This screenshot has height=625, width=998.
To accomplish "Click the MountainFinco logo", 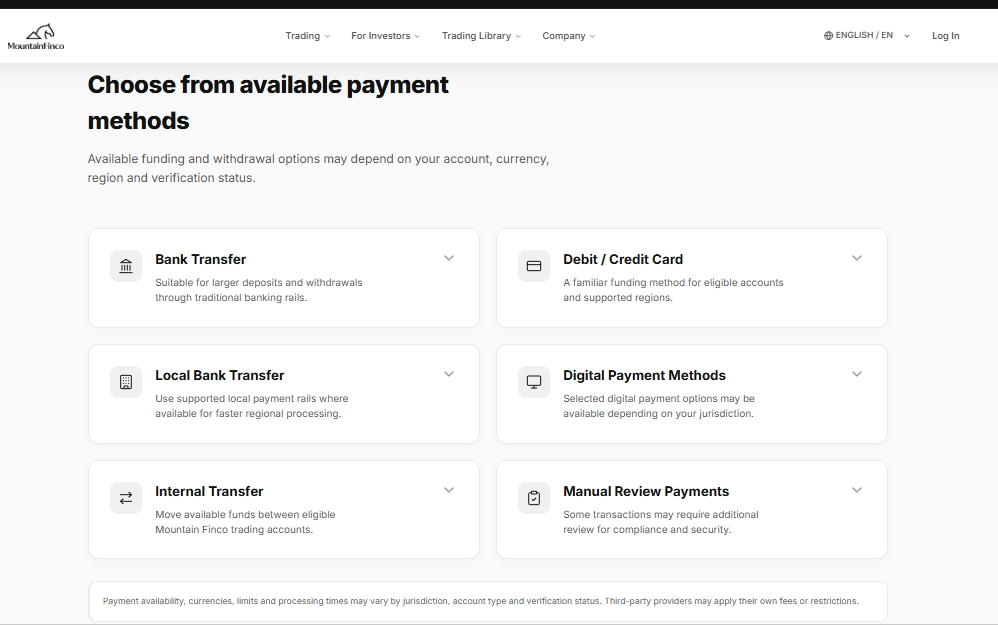I will (36, 37).
